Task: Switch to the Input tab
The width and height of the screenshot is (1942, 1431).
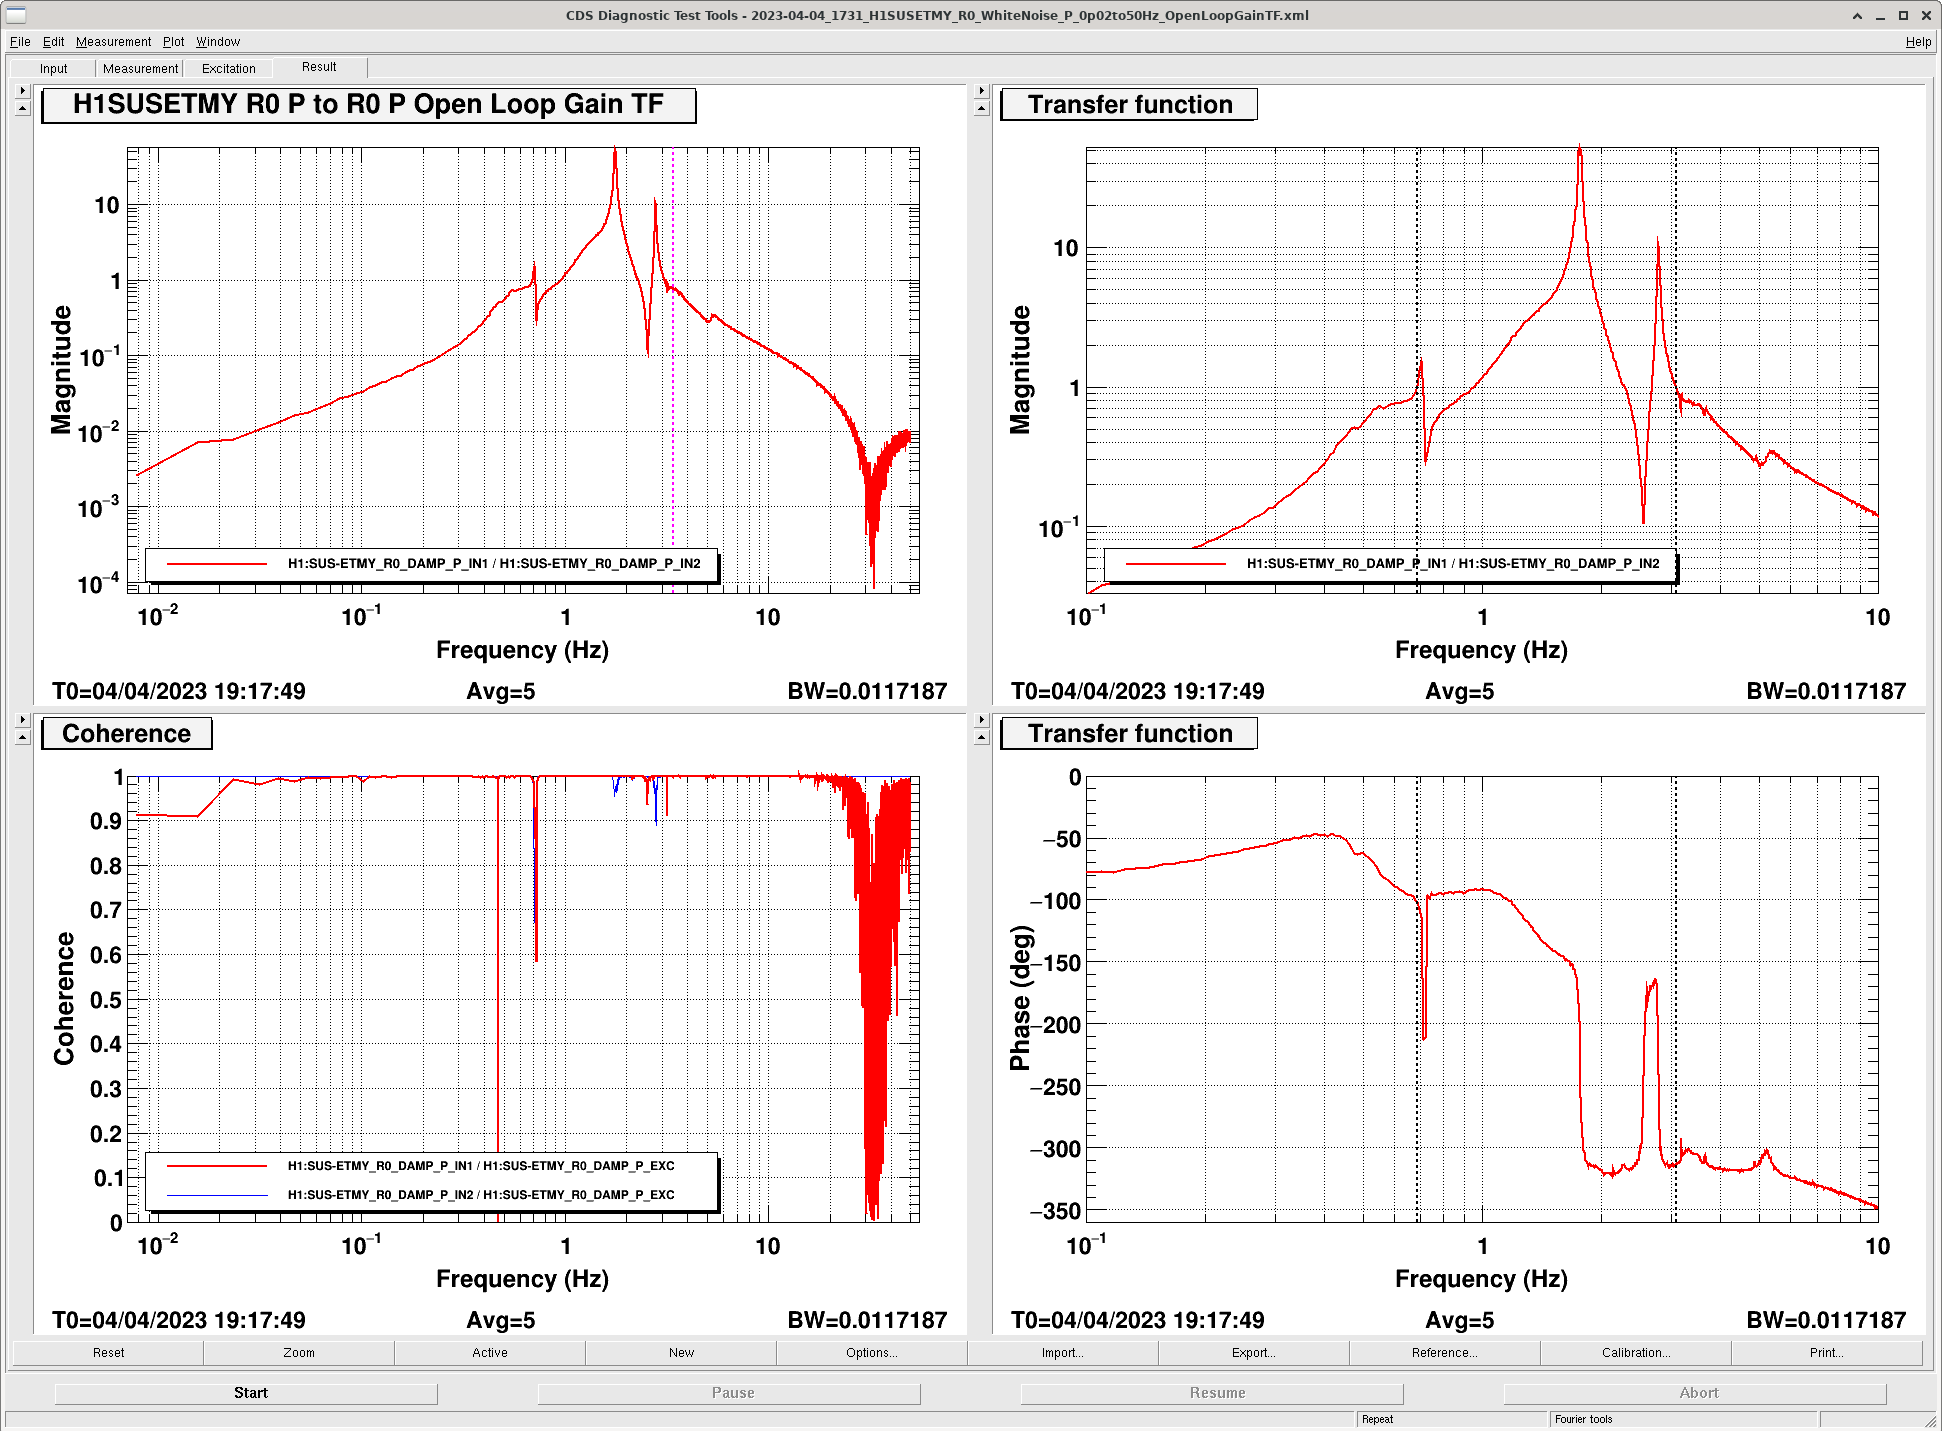Action: pyautogui.click(x=54, y=69)
